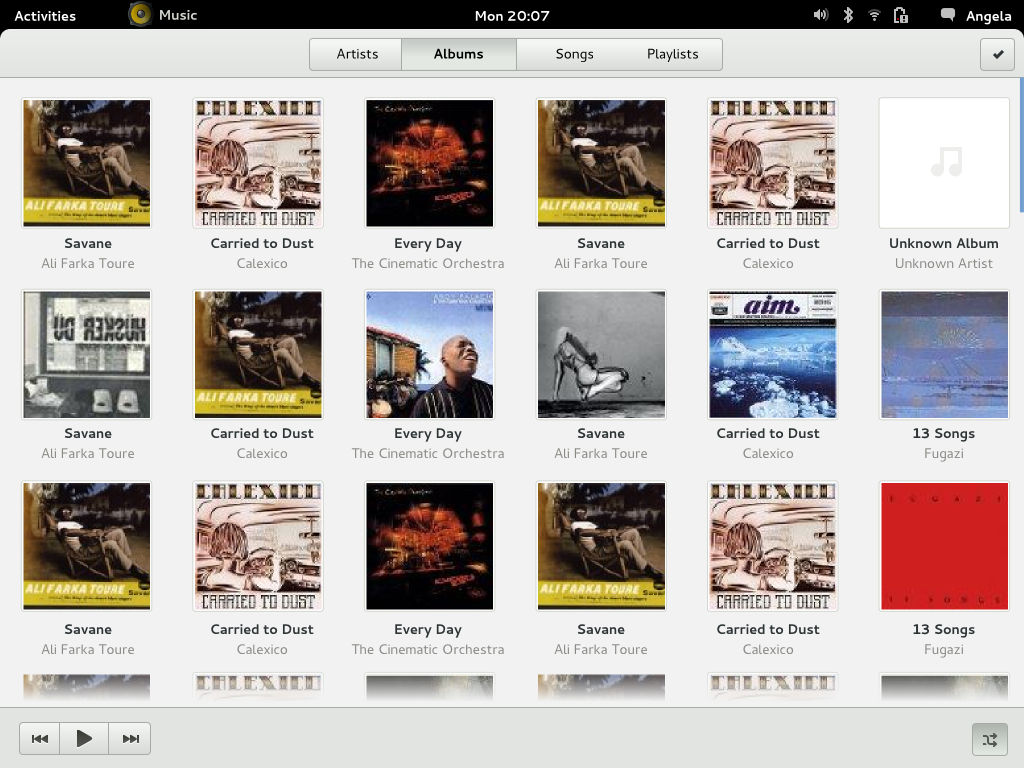The width and height of the screenshot is (1024, 768).
Task: Open the volume indicator
Action: pyautogui.click(x=821, y=15)
